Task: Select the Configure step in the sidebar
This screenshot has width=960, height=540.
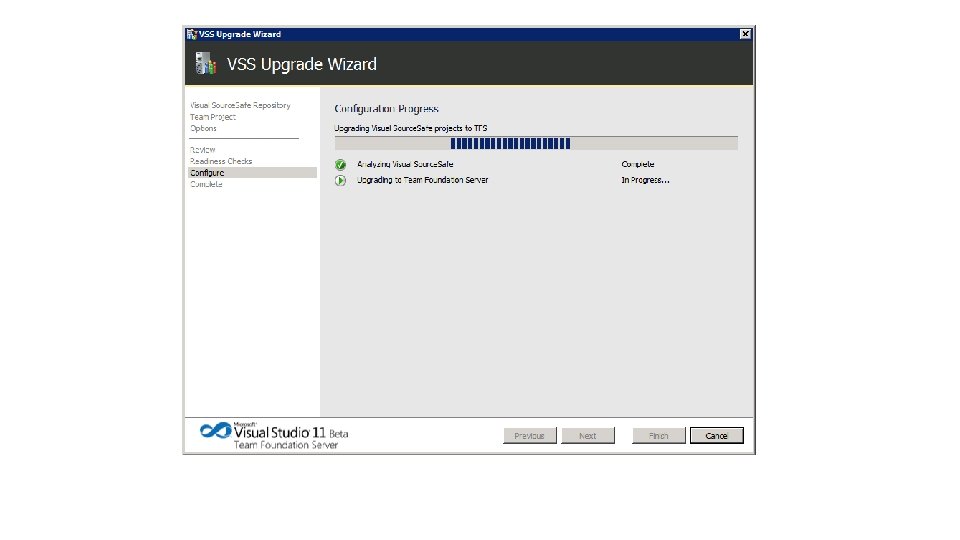Action: [x=252, y=173]
